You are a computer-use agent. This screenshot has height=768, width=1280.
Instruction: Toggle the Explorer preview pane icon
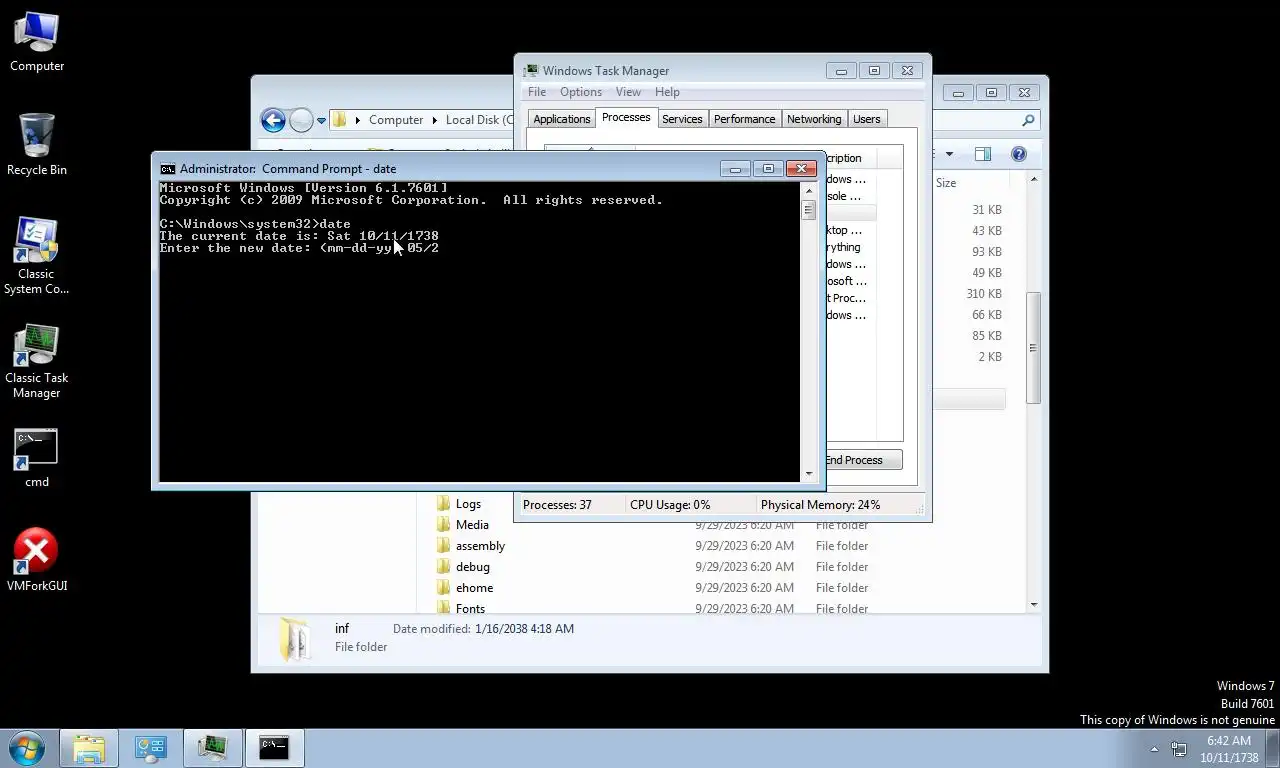pyautogui.click(x=983, y=154)
